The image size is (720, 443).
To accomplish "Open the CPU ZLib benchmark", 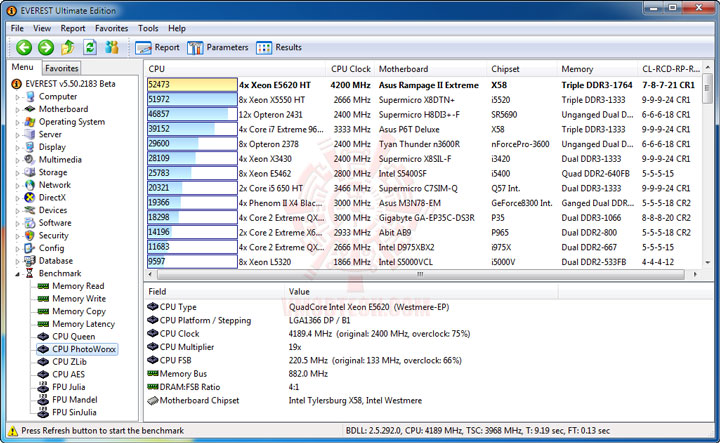I will (69, 362).
